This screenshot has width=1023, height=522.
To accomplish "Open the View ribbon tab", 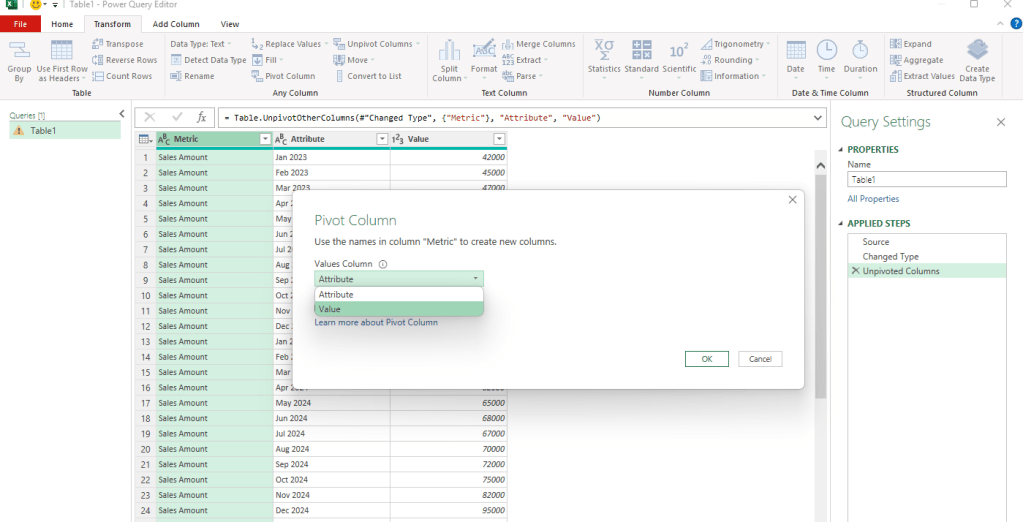I will coord(230,24).
